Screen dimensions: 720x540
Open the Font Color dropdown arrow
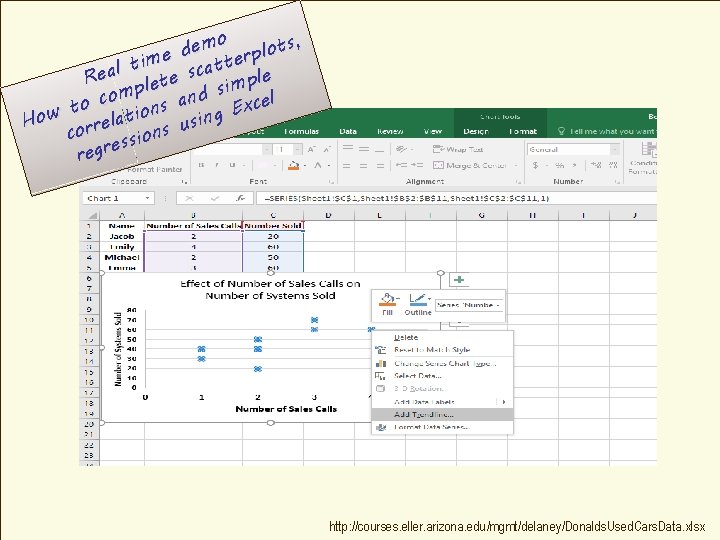[x=329, y=166]
